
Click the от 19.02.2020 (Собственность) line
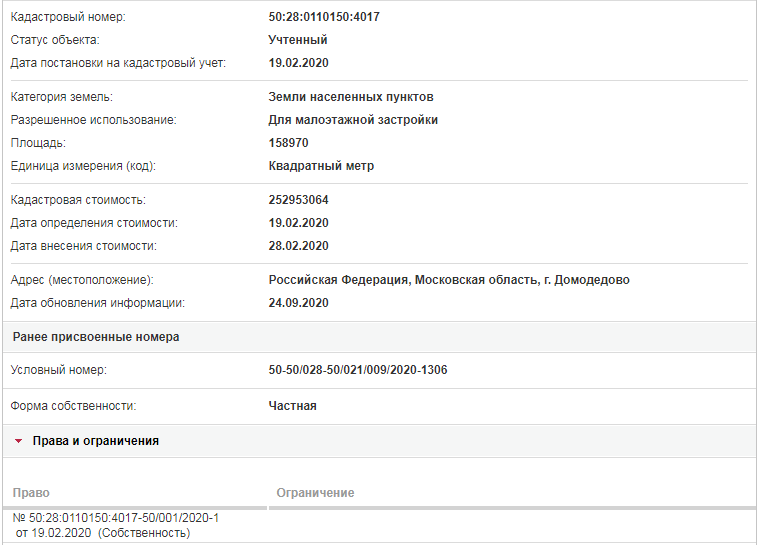point(103,533)
